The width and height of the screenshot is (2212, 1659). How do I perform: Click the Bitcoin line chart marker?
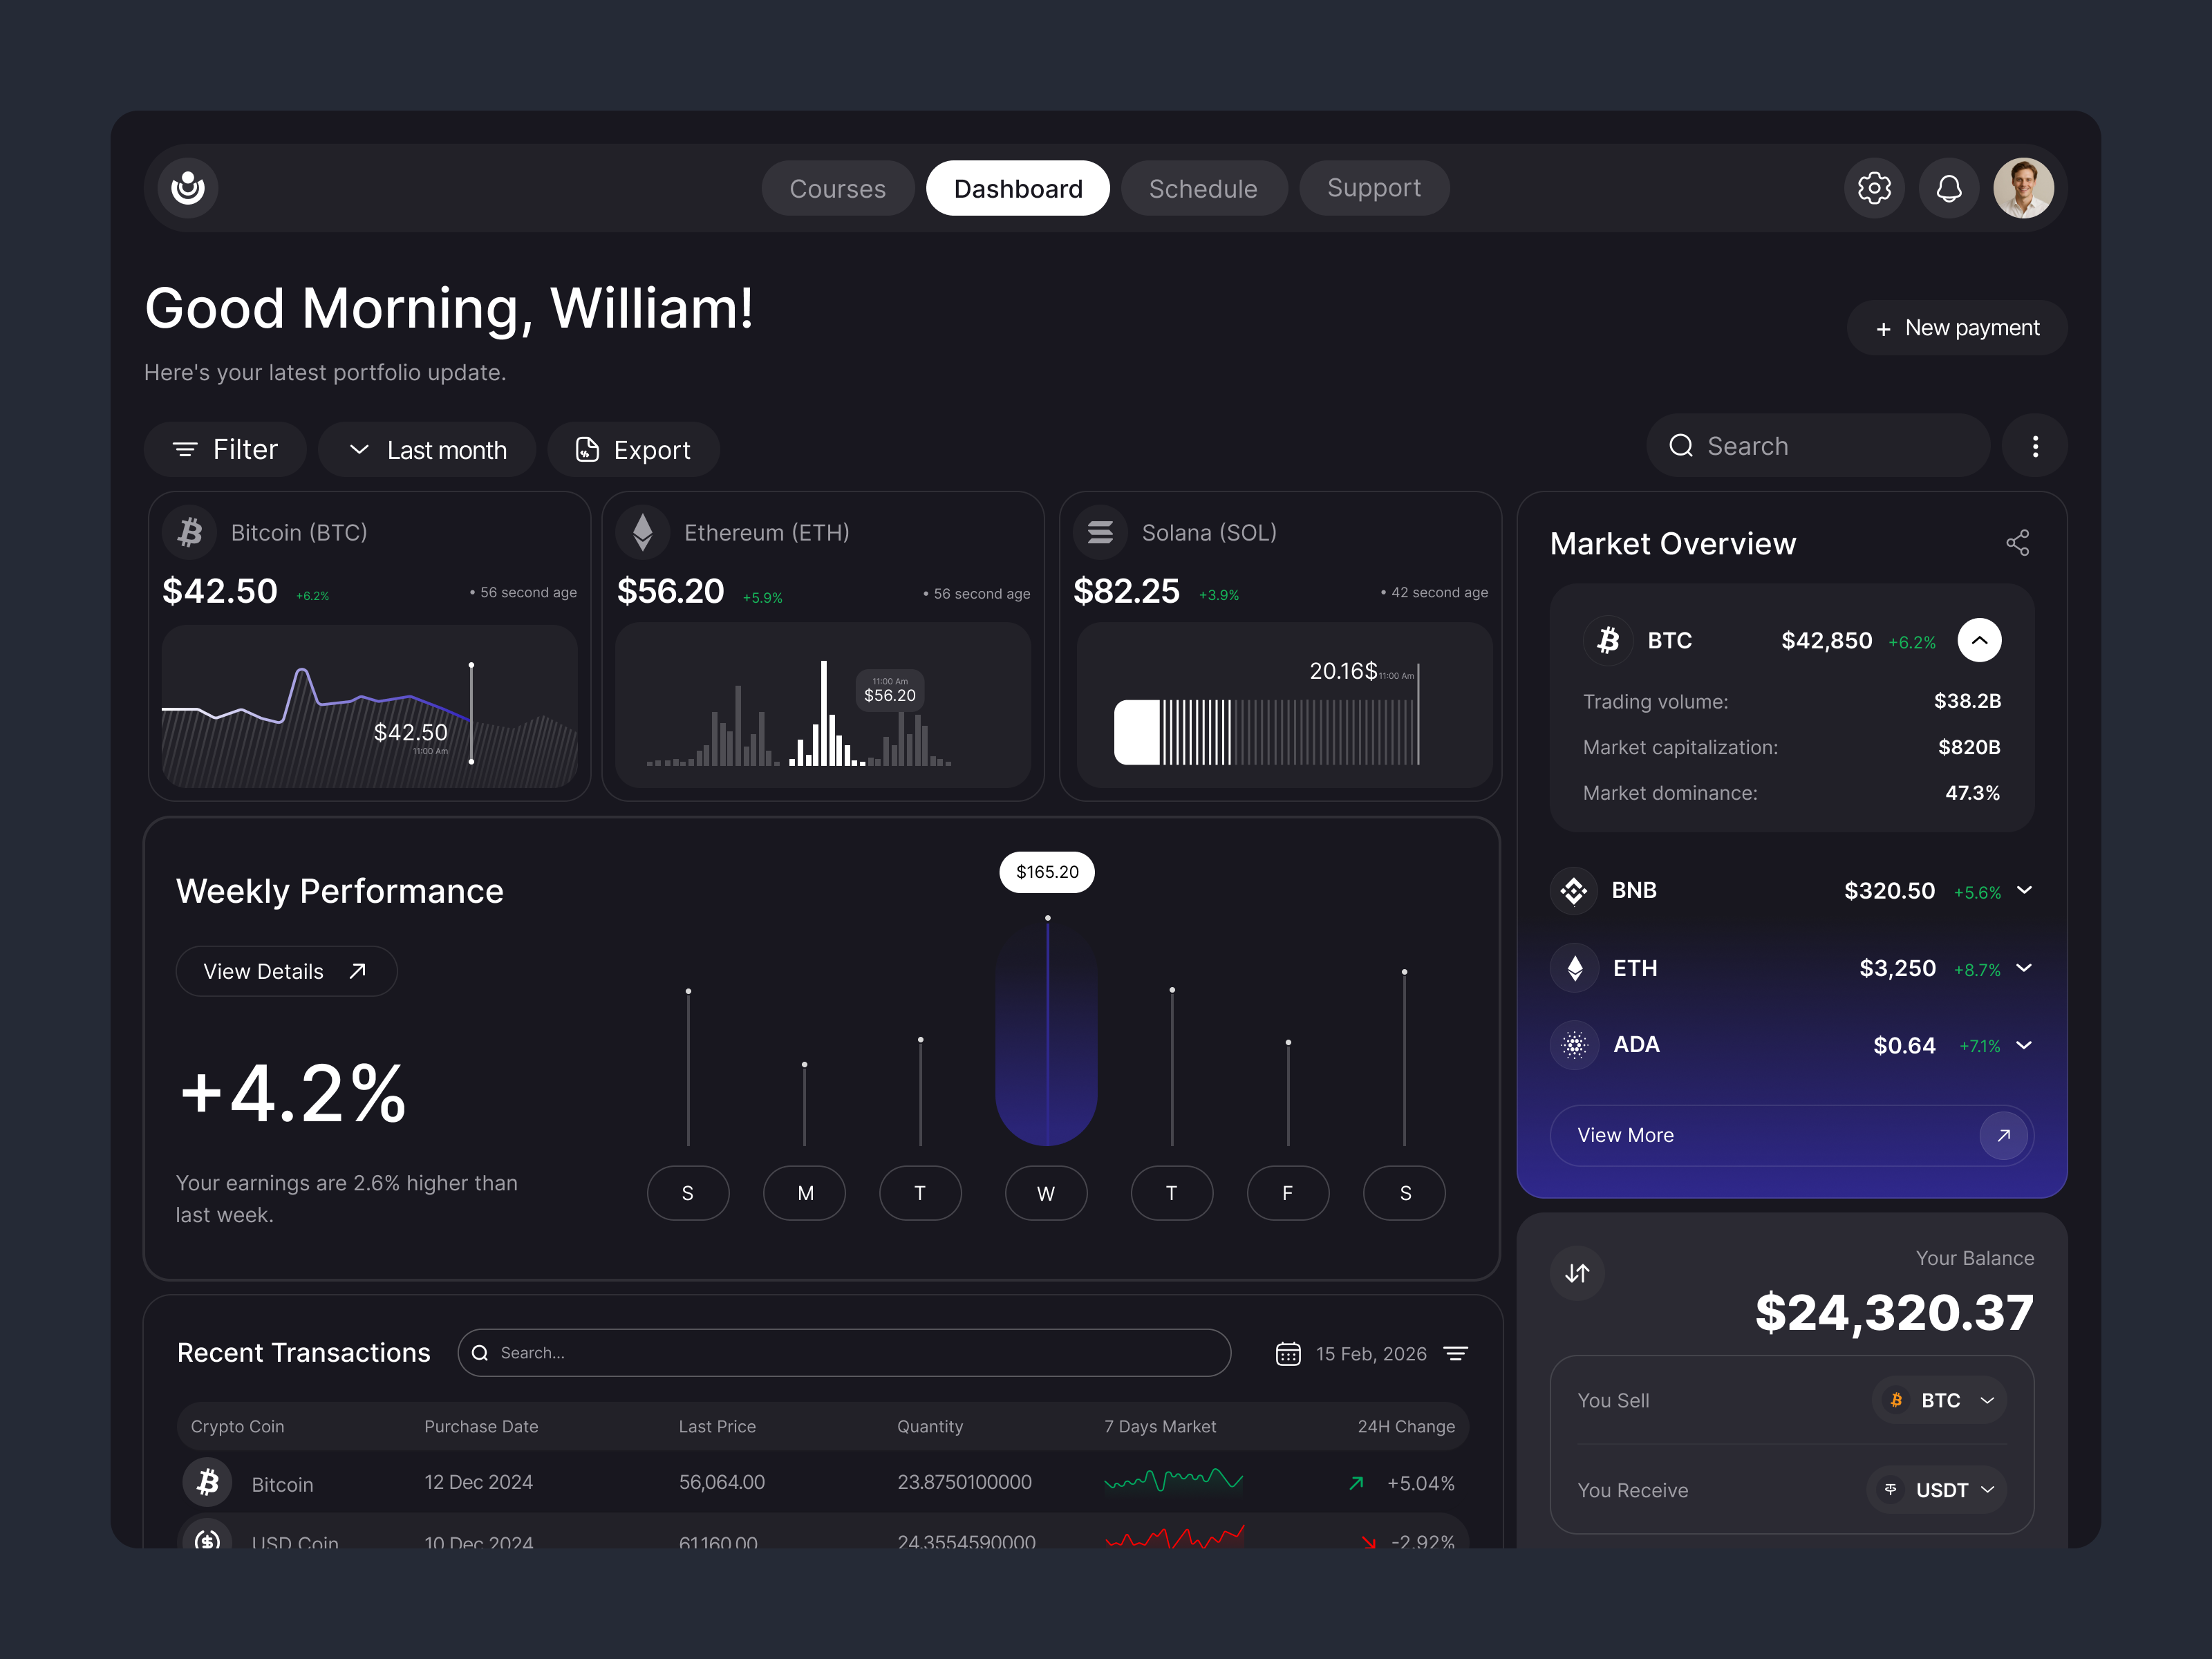pos(471,713)
